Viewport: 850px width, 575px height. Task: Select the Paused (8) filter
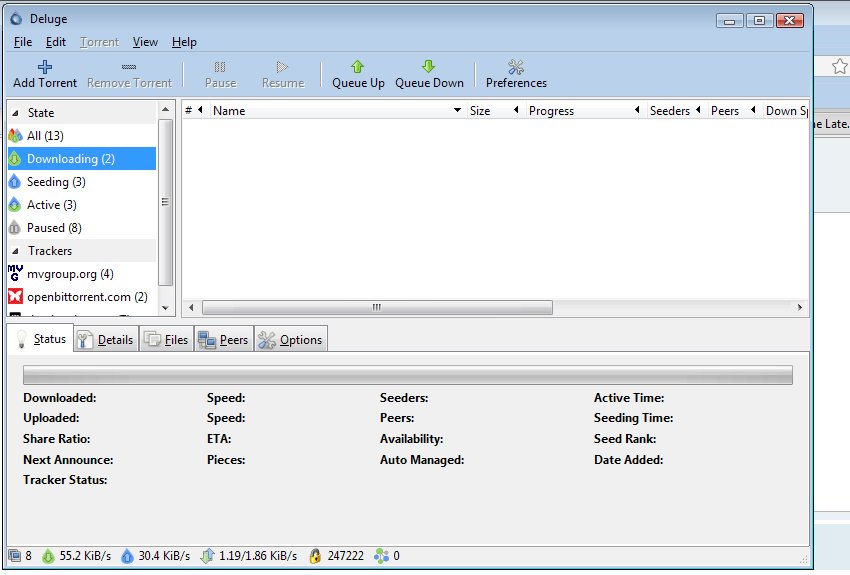tap(82, 228)
